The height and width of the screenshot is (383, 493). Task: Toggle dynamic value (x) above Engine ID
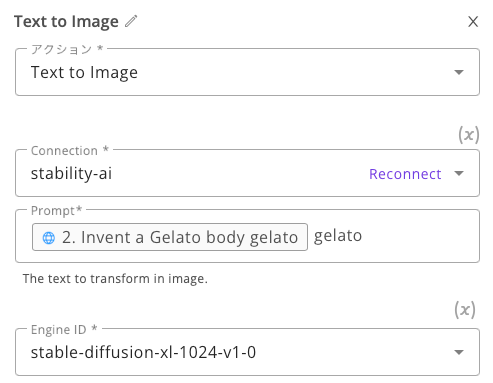tap(465, 310)
